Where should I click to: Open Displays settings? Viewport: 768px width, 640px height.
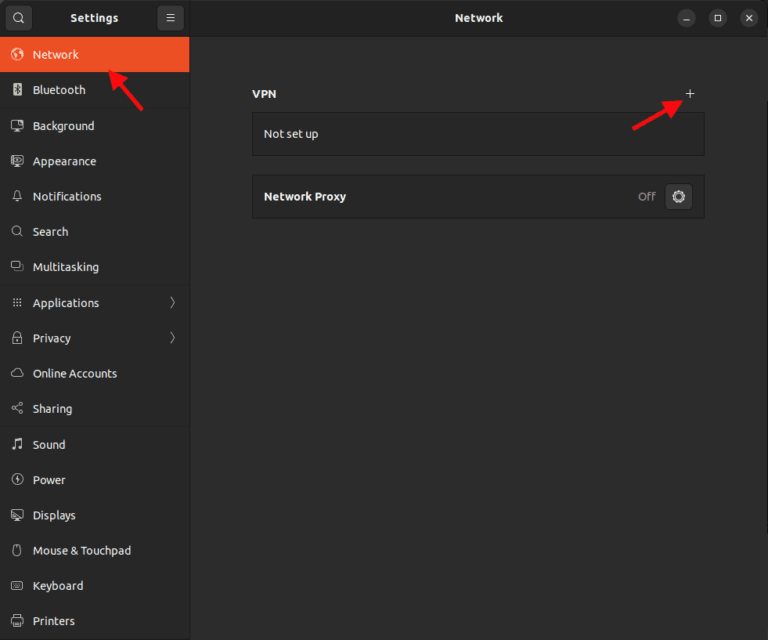pyautogui.click(x=54, y=515)
